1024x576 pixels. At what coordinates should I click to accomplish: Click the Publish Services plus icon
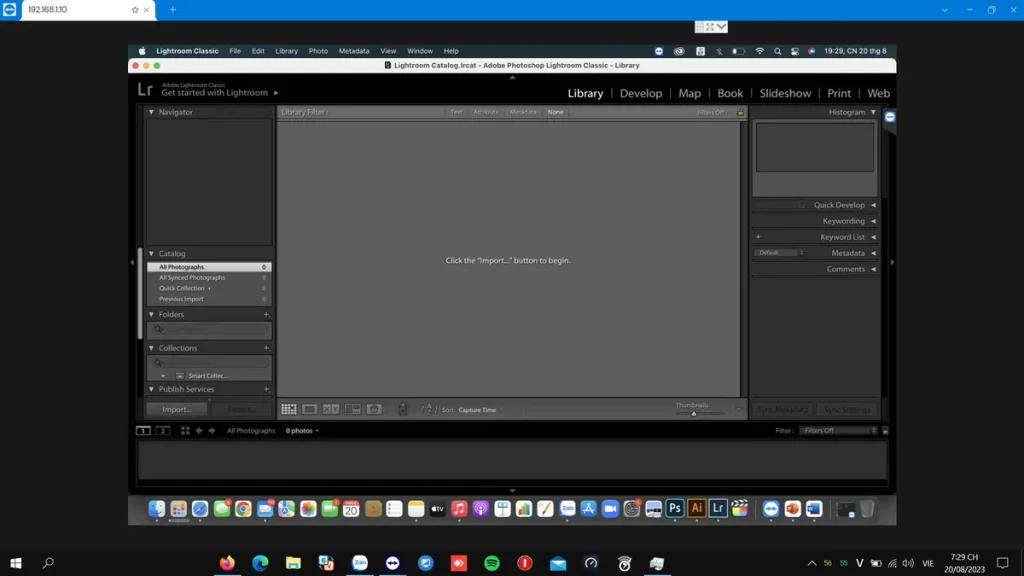click(x=266, y=389)
